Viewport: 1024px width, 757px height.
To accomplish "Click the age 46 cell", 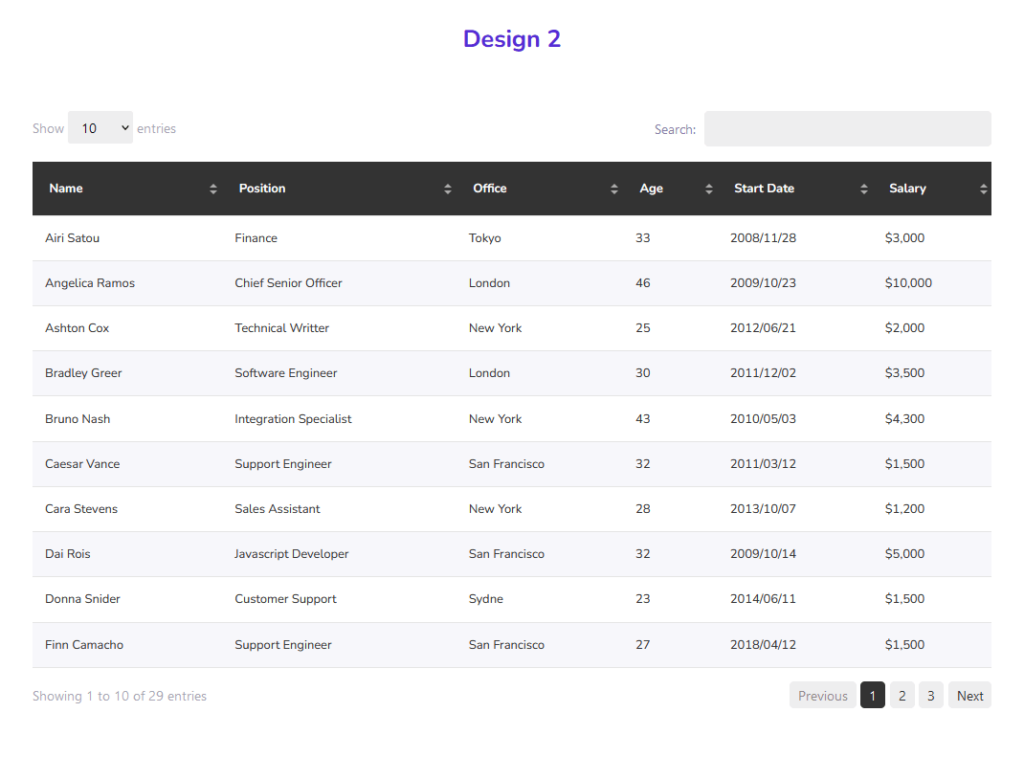I will coord(643,283).
